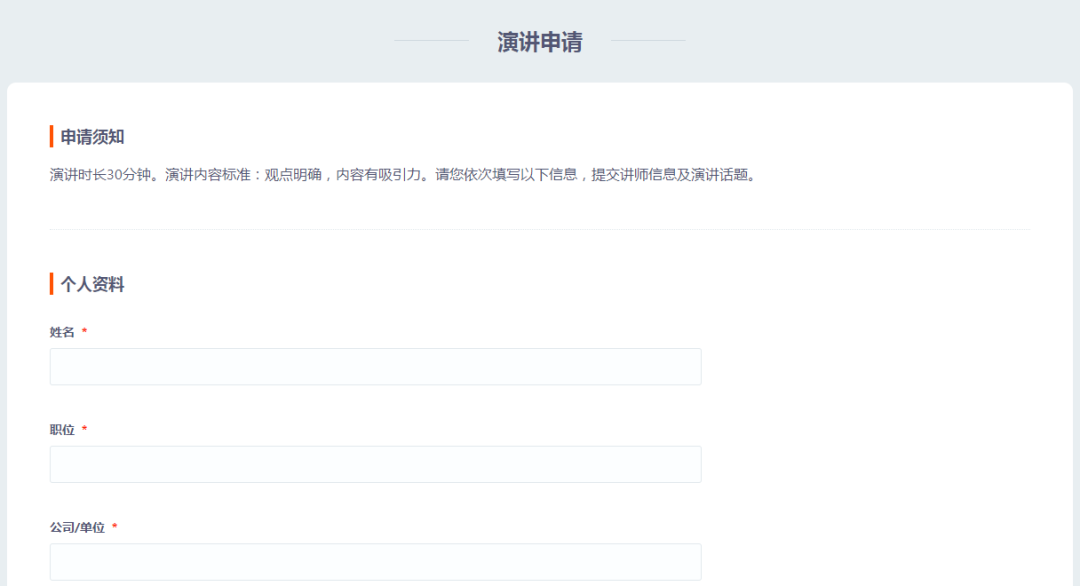
Task: Click the text 演讲时长30分钟
Action: pos(100,175)
